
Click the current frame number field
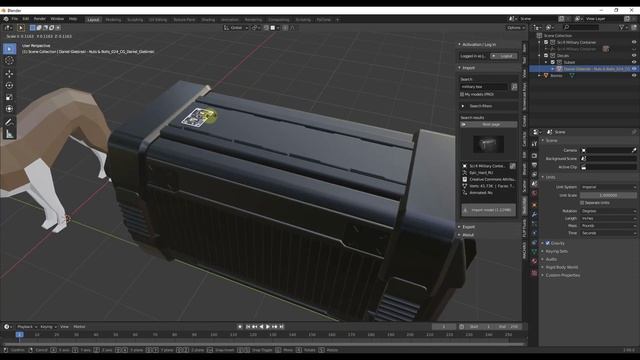point(444,327)
